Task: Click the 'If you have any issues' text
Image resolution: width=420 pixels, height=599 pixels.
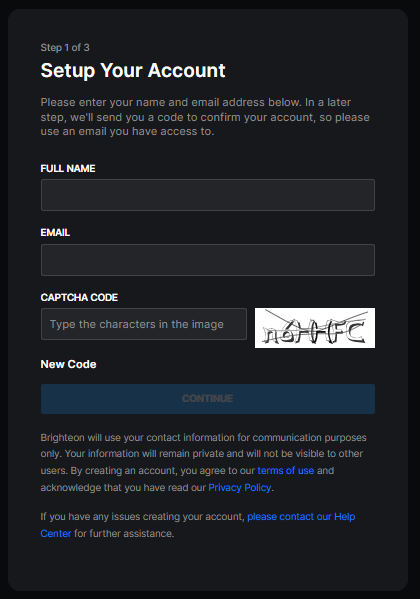Action: tap(143, 516)
